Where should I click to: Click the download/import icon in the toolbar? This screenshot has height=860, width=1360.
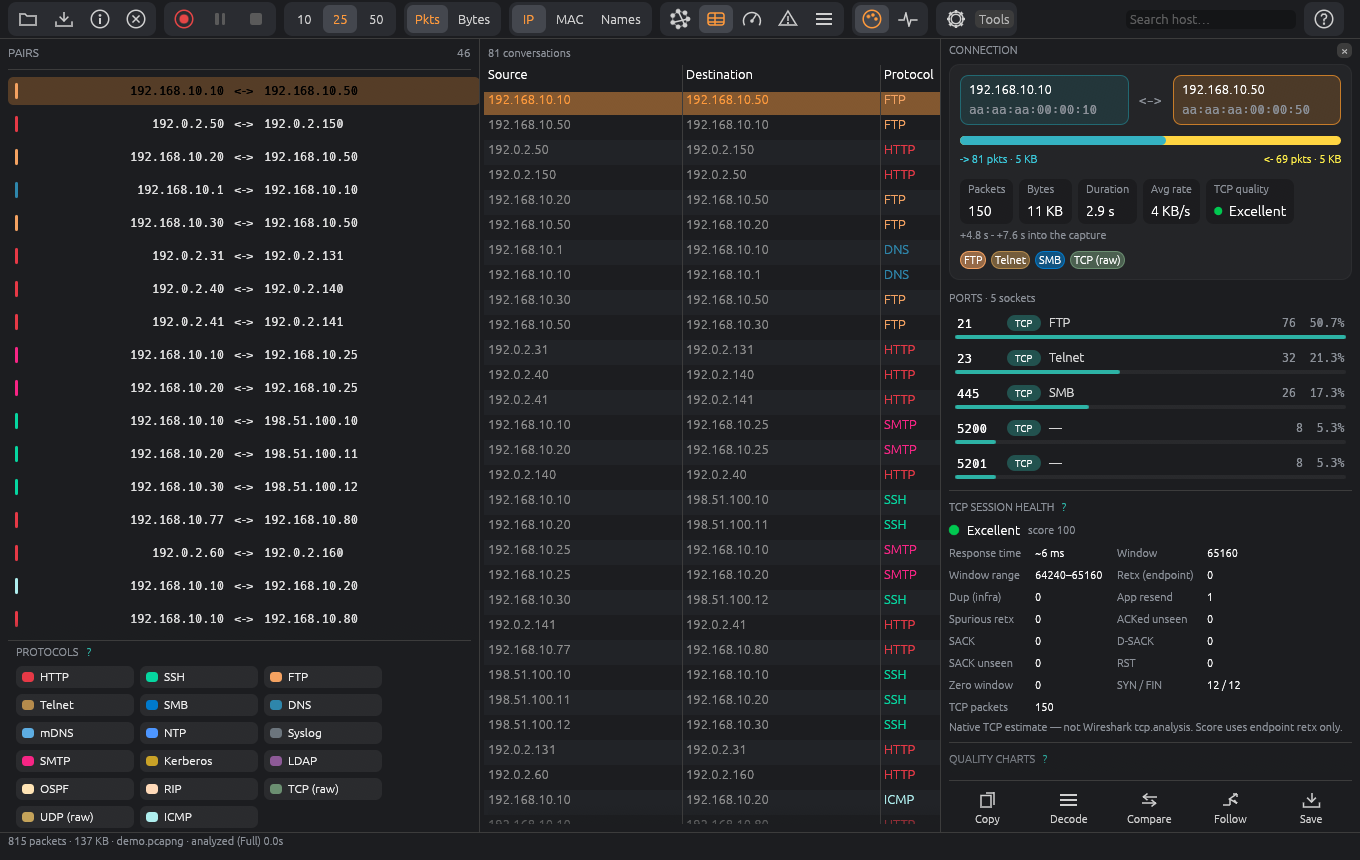(x=64, y=19)
